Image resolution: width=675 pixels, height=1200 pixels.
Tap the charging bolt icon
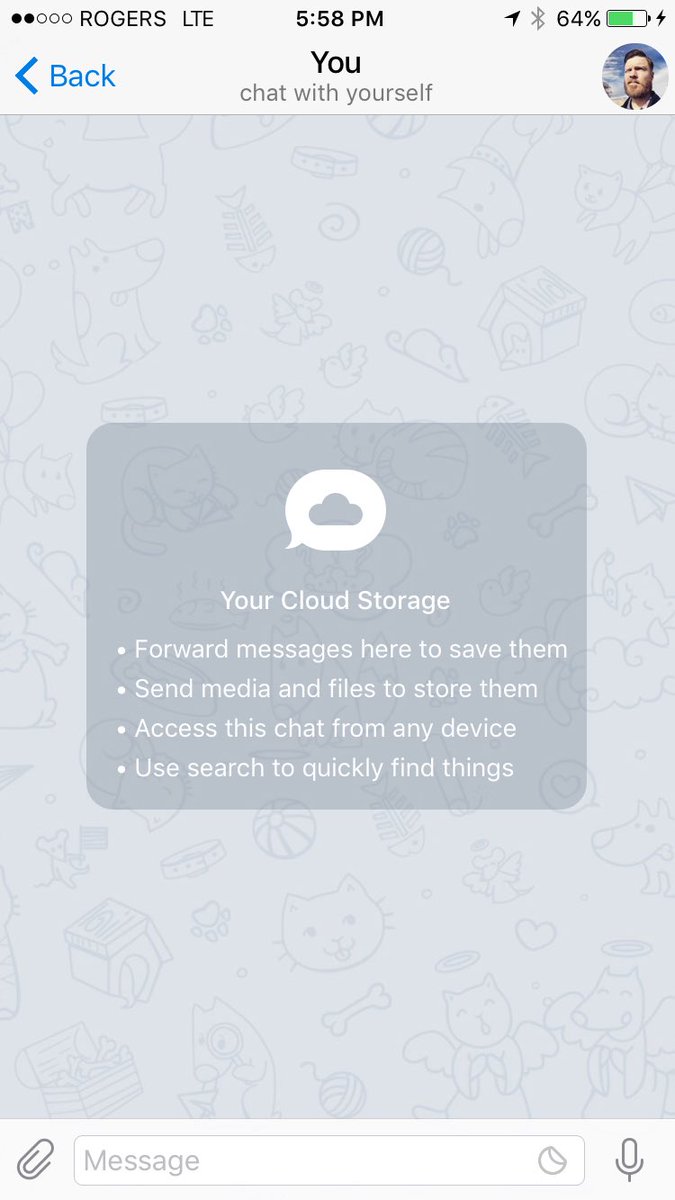coord(661,19)
